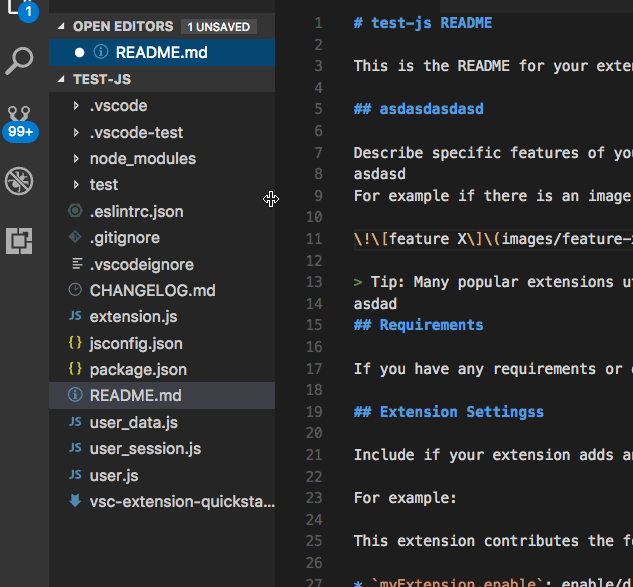The width and height of the screenshot is (633, 587).
Task: Click the '\!\[feature X\]' image markup line
Action: tap(493, 239)
